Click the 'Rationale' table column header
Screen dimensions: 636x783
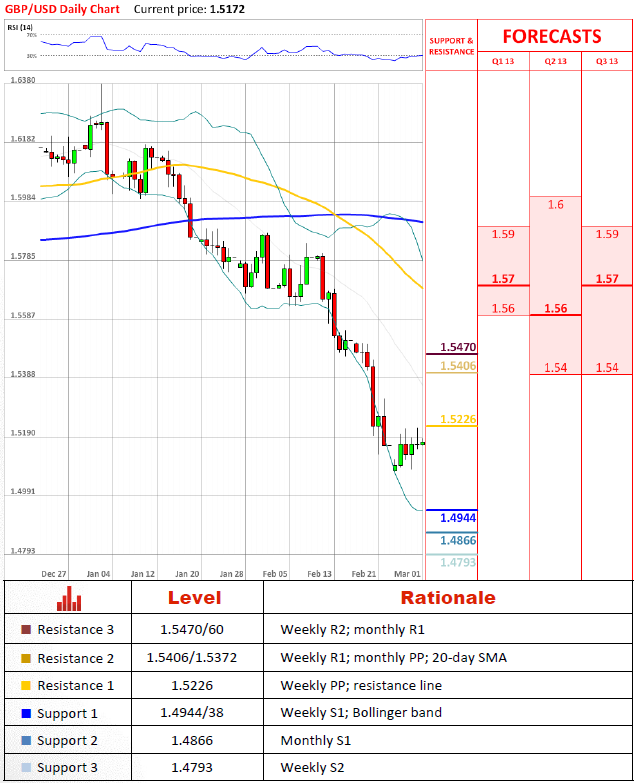click(448, 598)
